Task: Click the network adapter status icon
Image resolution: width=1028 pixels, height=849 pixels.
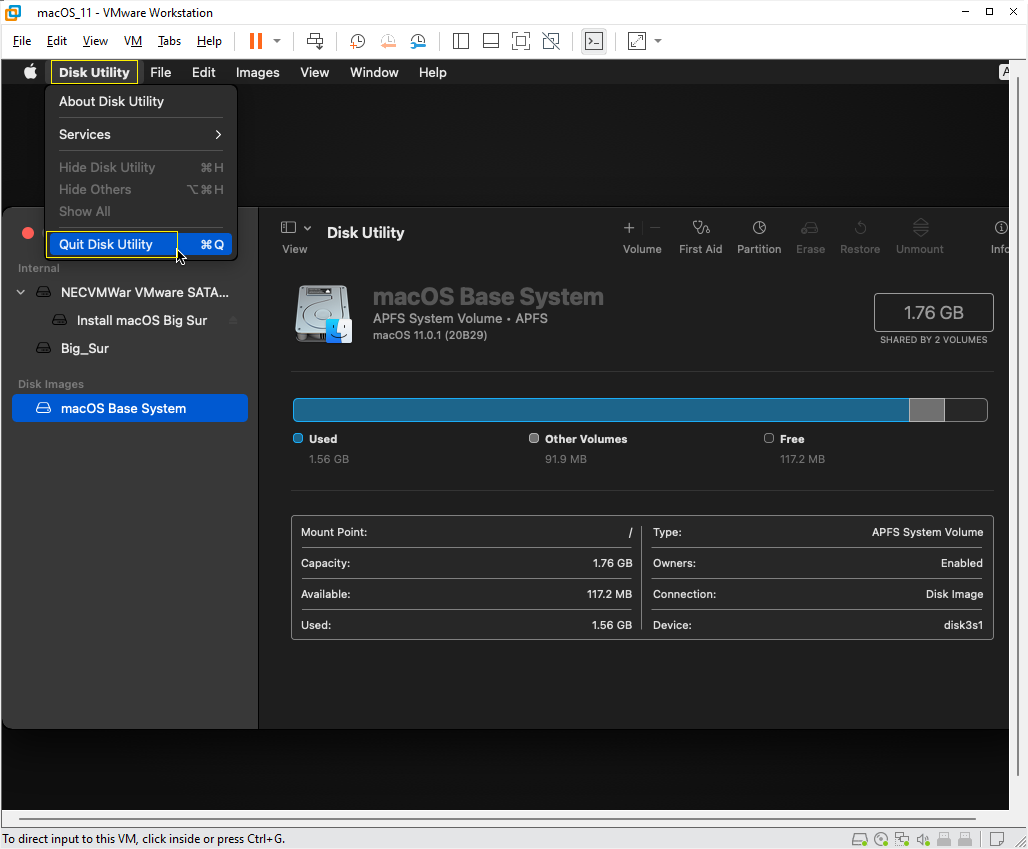Action: tap(902, 839)
